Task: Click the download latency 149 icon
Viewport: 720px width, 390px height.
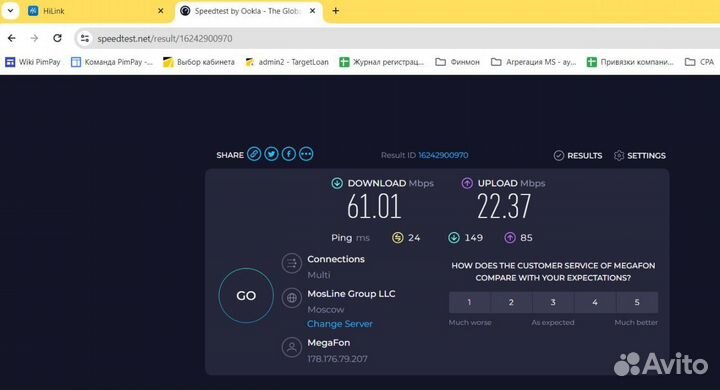Action: coord(454,237)
